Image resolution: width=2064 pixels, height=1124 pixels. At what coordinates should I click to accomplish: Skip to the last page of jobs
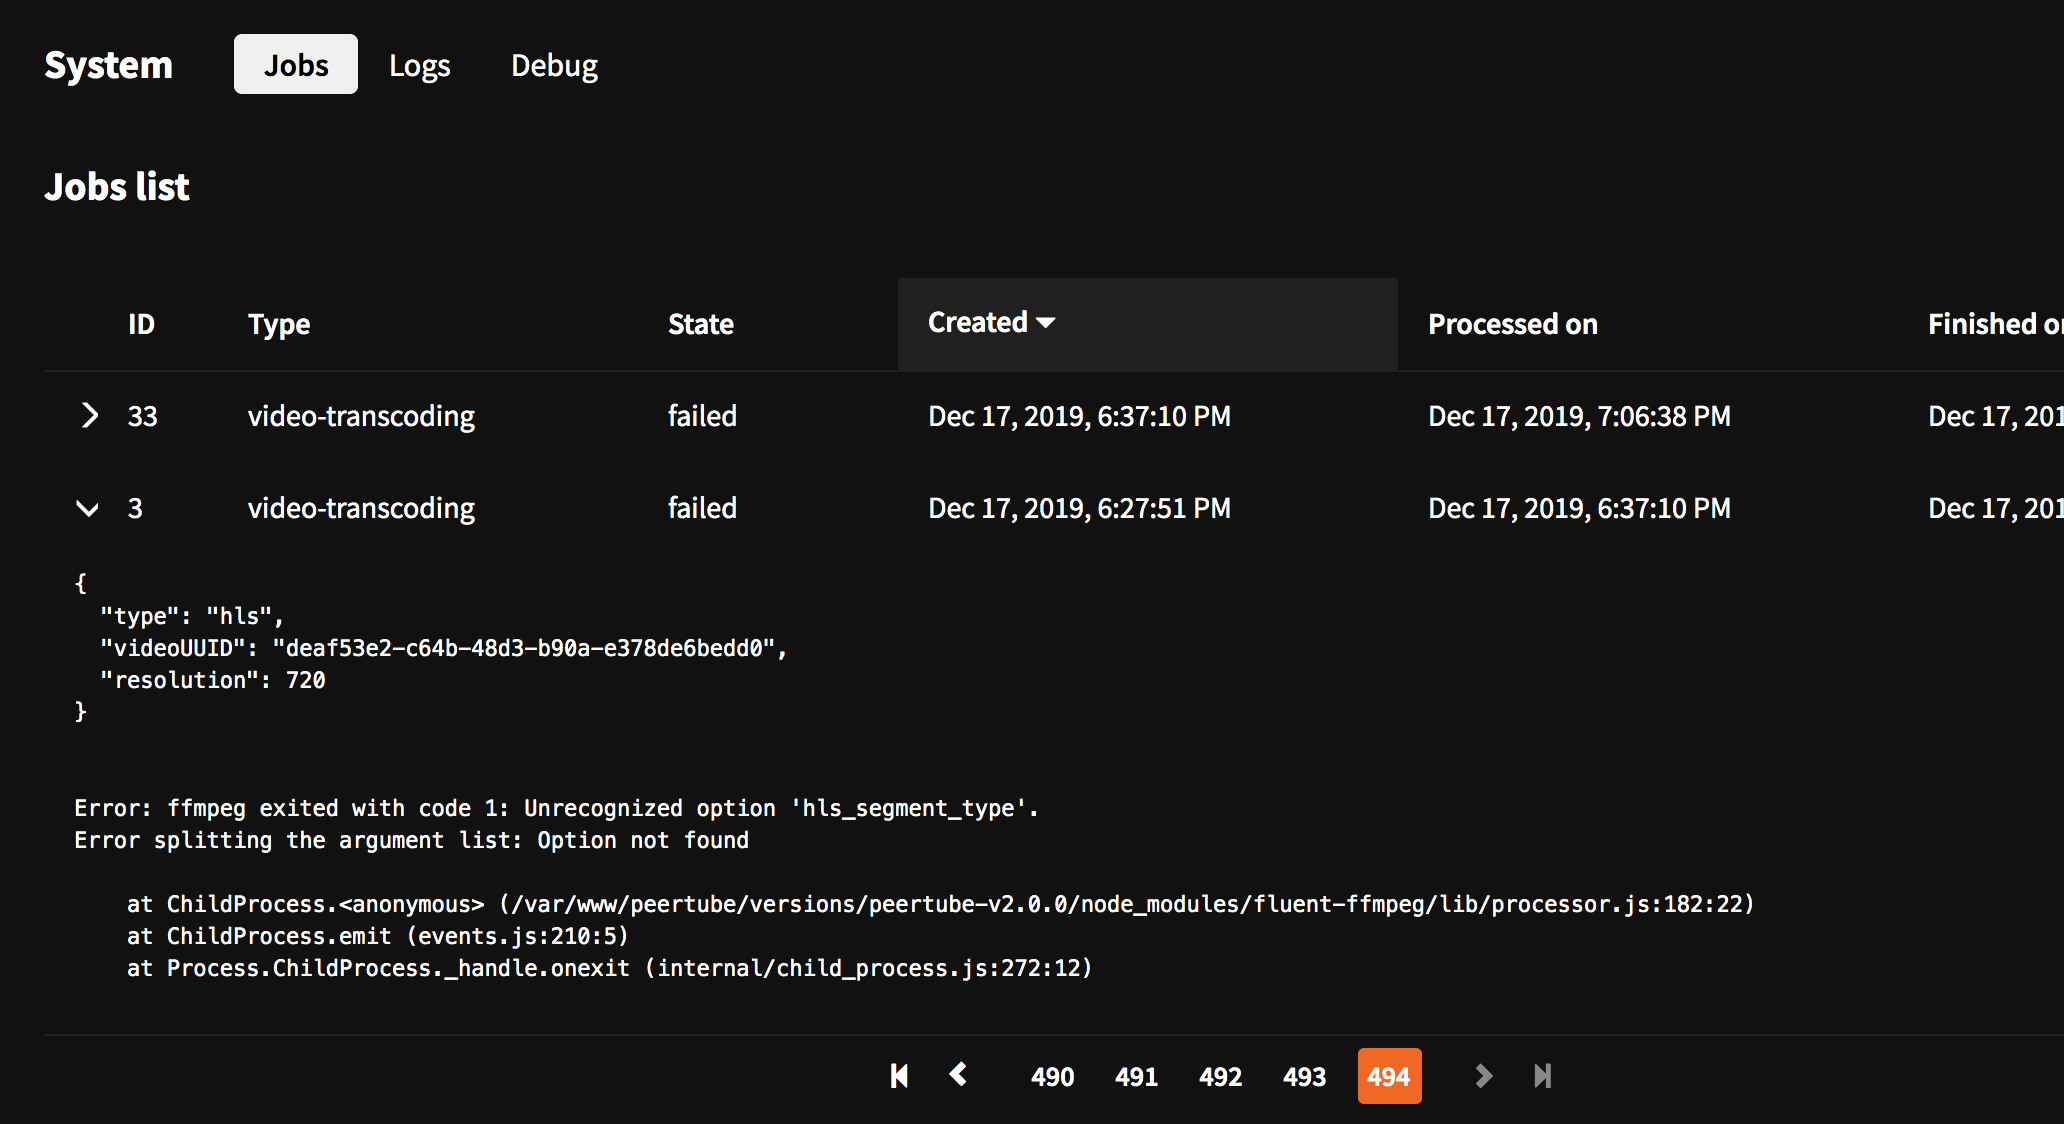1541,1076
